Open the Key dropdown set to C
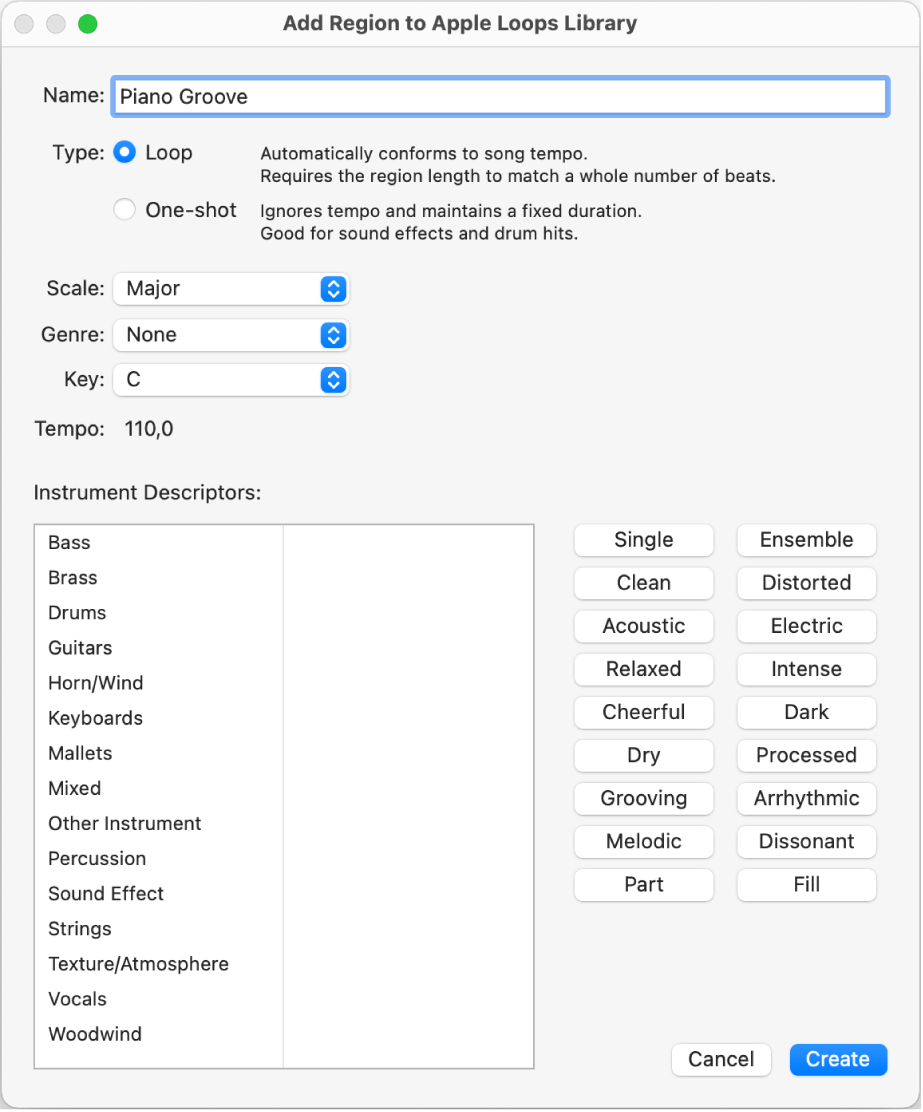 [x=231, y=380]
